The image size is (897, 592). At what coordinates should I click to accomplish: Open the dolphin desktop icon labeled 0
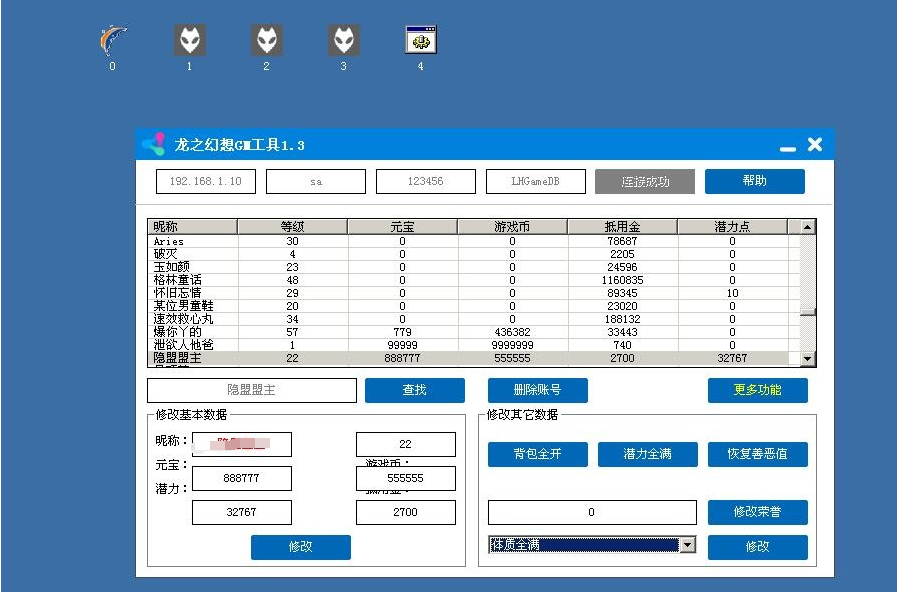click(113, 41)
